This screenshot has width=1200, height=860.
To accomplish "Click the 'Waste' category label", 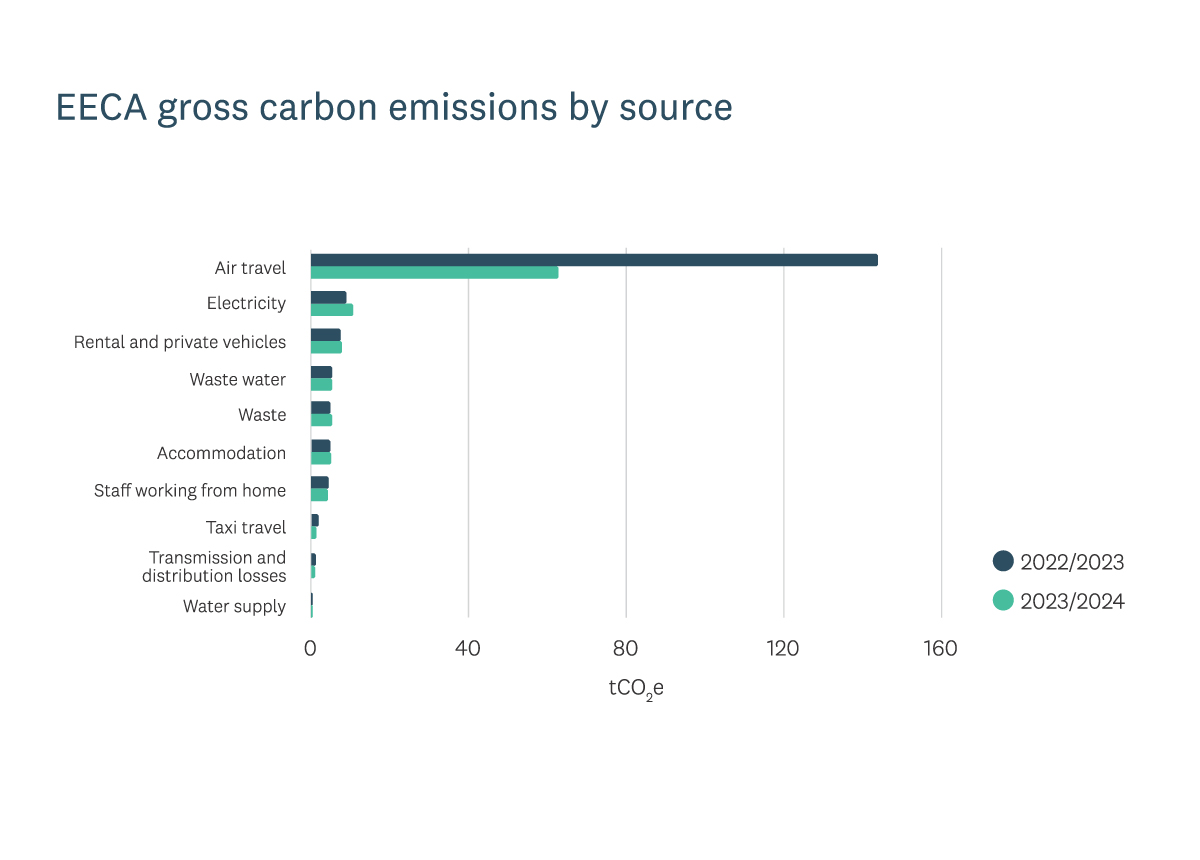I will pyautogui.click(x=262, y=415).
